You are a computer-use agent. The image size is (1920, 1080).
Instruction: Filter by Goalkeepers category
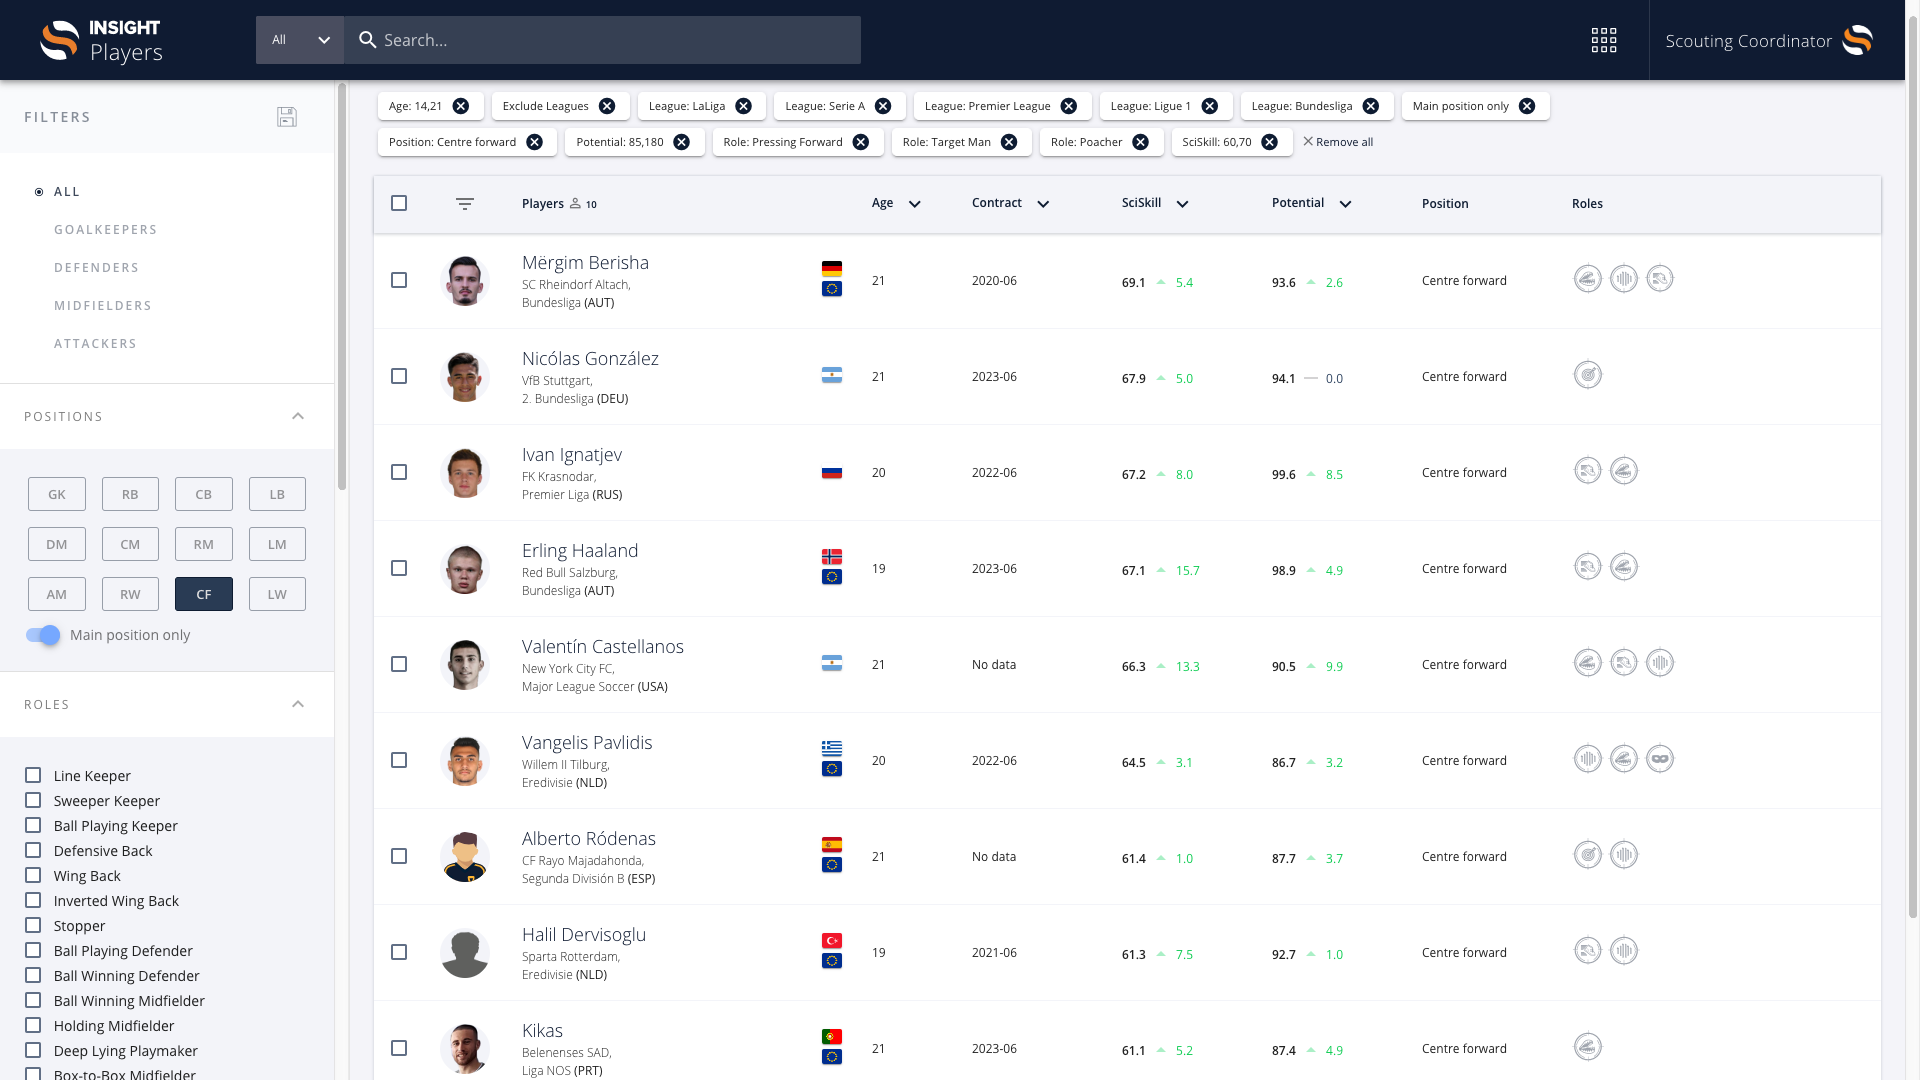(106, 230)
